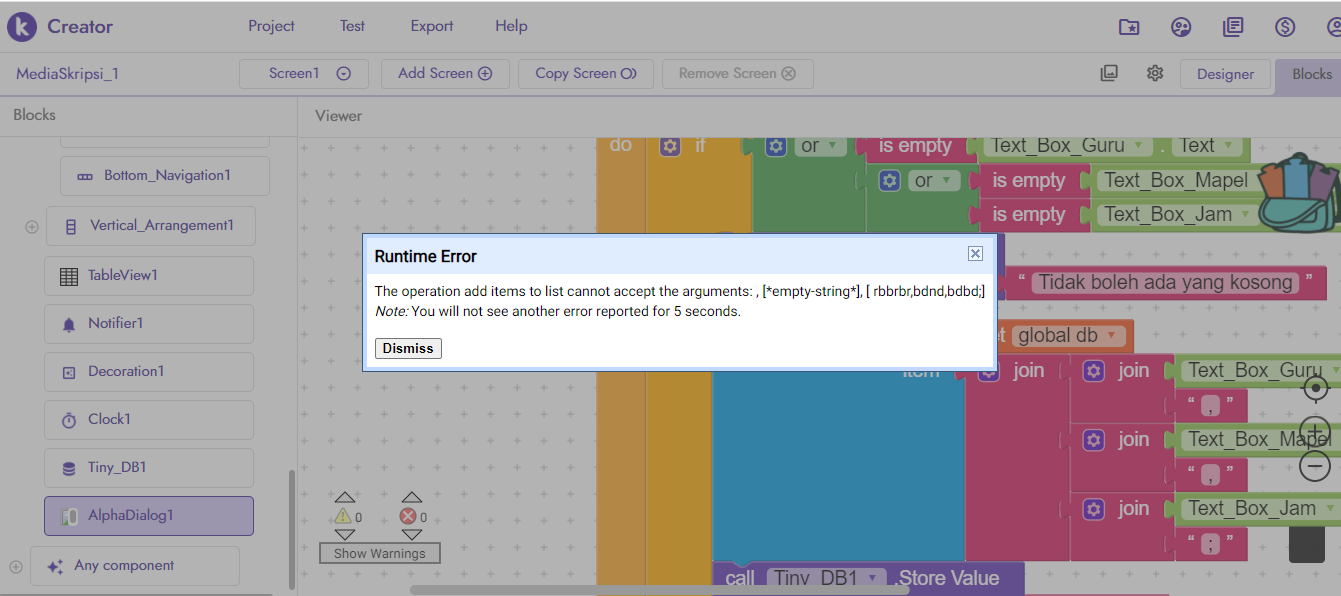The height and width of the screenshot is (596, 1341).
Task: Click the MediaSkripsi_1 project name
Action: tap(68, 73)
